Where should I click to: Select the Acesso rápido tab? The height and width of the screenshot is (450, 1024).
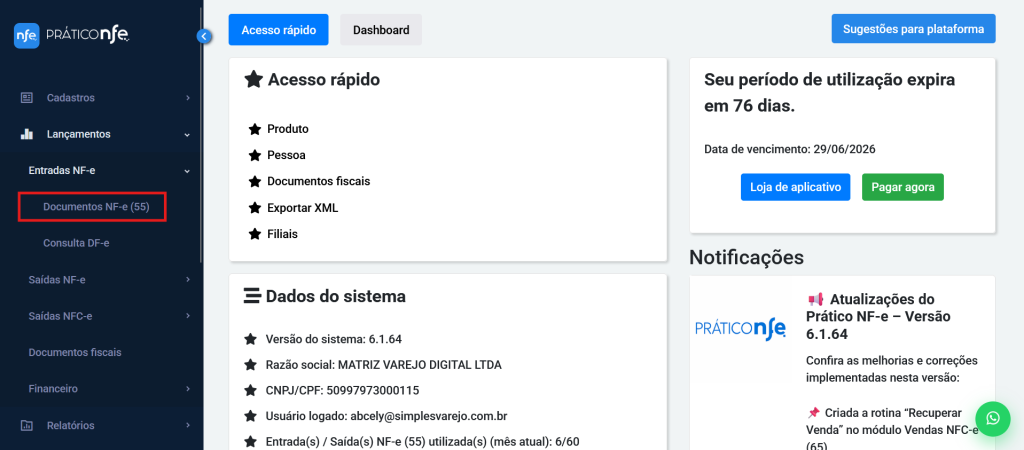[x=279, y=30]
